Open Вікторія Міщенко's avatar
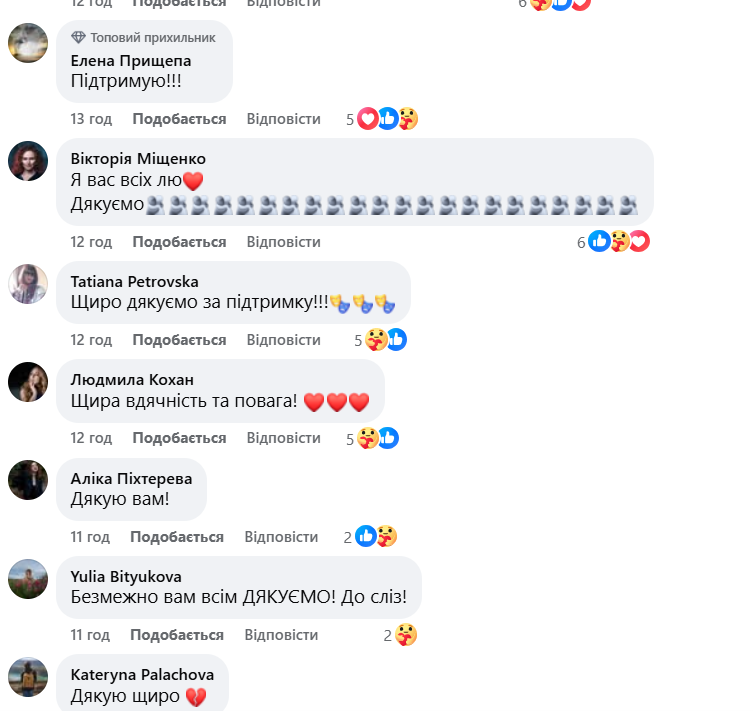The height and width of the screenshot is (711, 753). point(28,161)
